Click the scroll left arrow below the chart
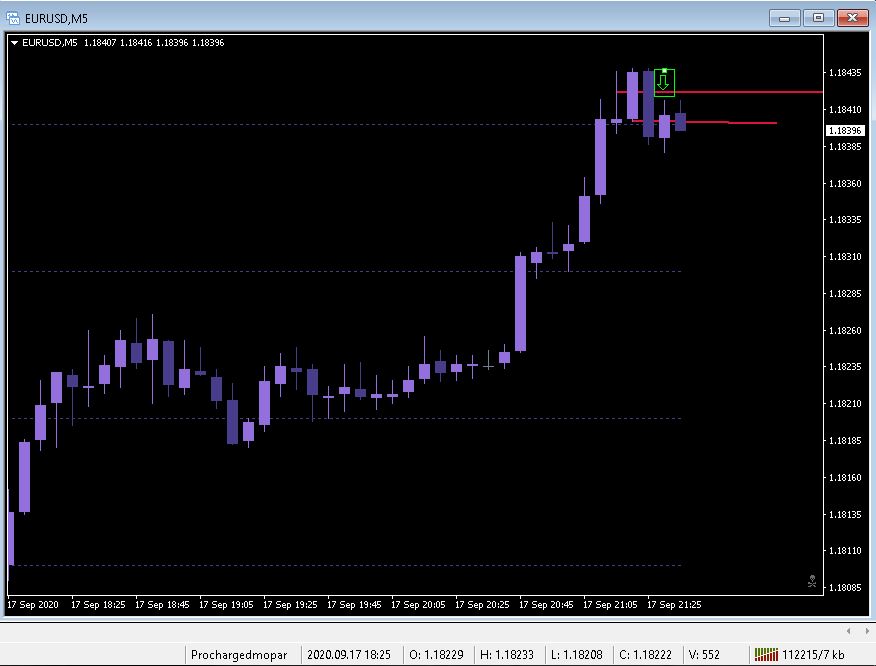876x666 pixels. [849, 631]
